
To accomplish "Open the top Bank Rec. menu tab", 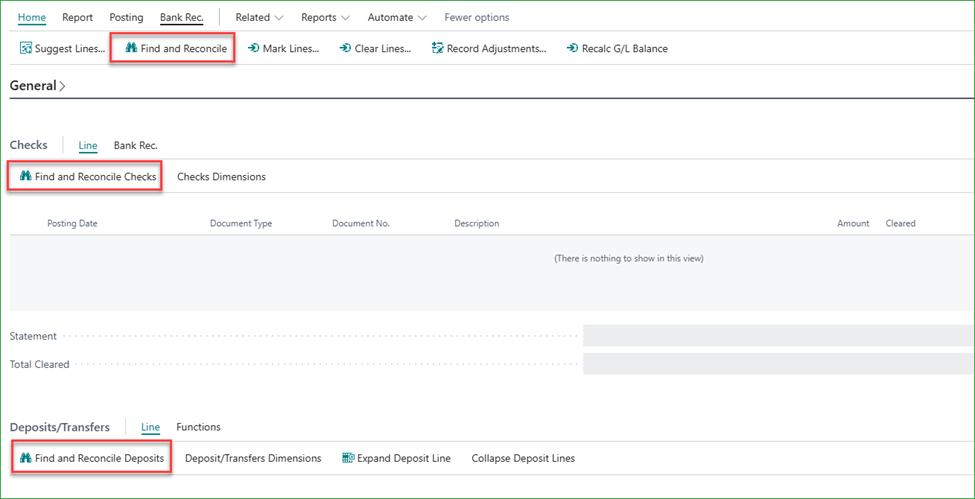I will [182, 17].
